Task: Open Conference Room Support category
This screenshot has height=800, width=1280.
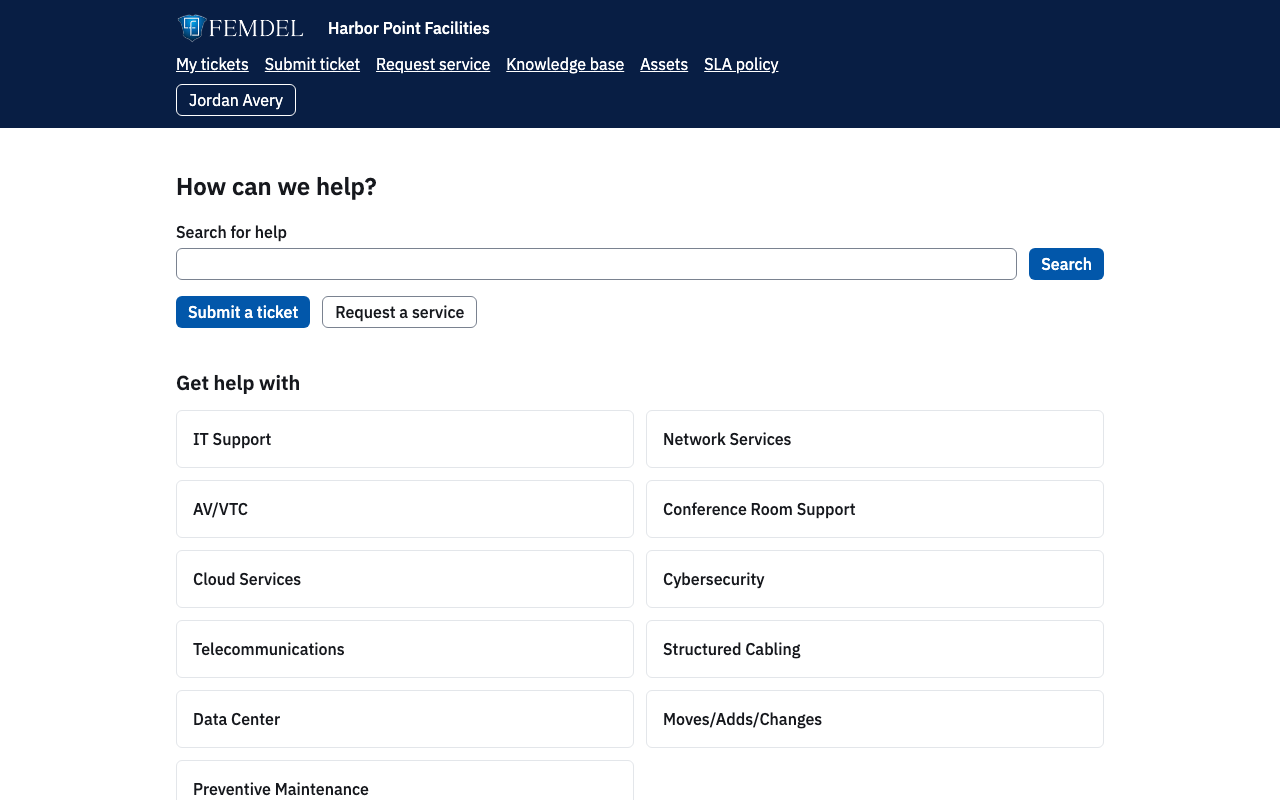Action: [875, 509]
